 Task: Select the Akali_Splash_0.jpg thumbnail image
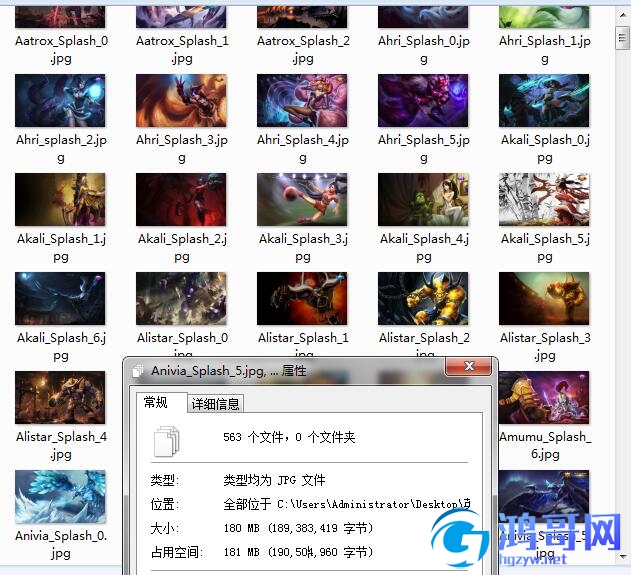coord(544,100)
